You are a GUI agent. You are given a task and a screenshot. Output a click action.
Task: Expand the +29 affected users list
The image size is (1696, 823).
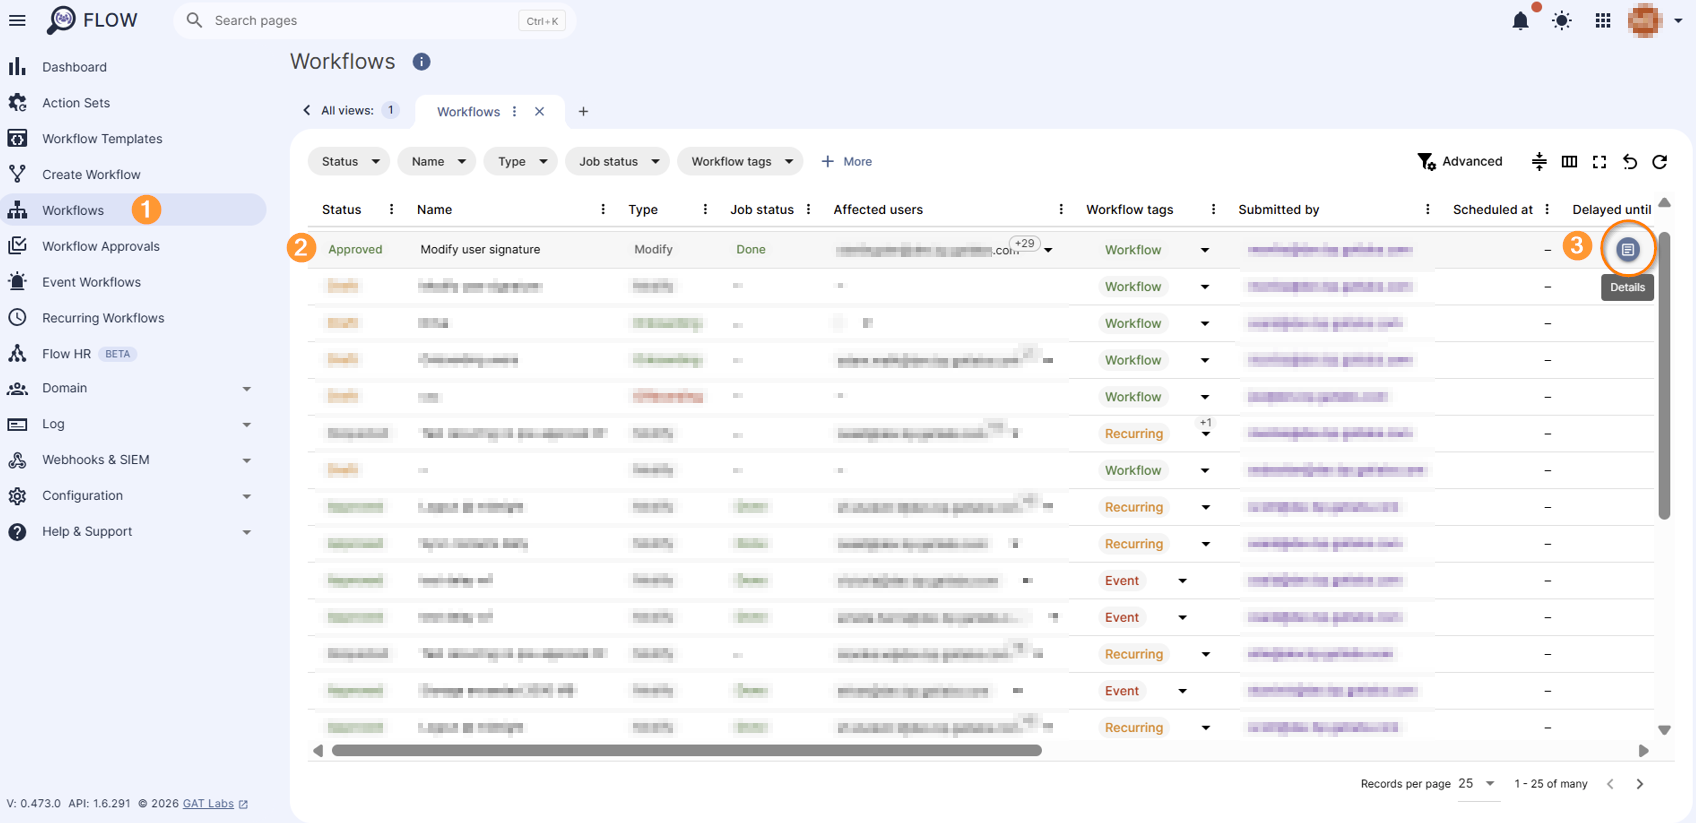click(x=1048, y=250)
